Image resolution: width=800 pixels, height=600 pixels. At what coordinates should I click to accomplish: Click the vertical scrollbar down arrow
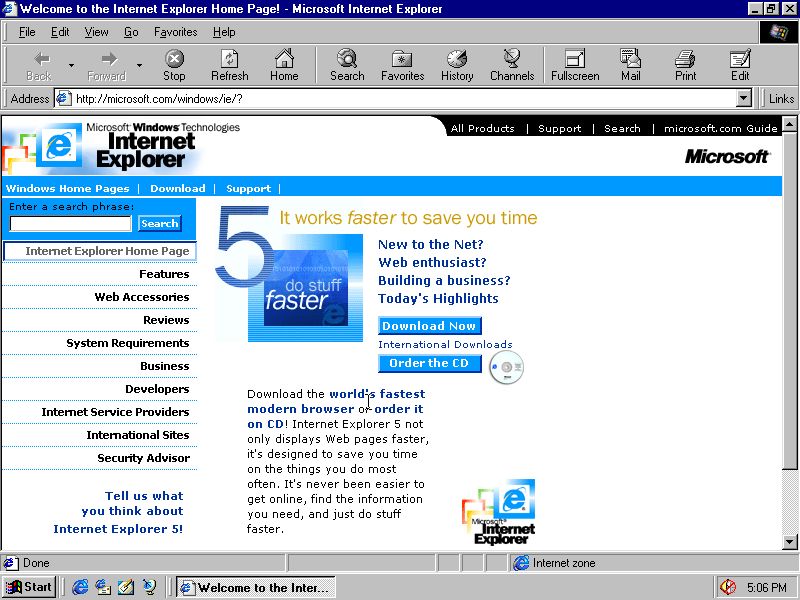pos(789,541)
